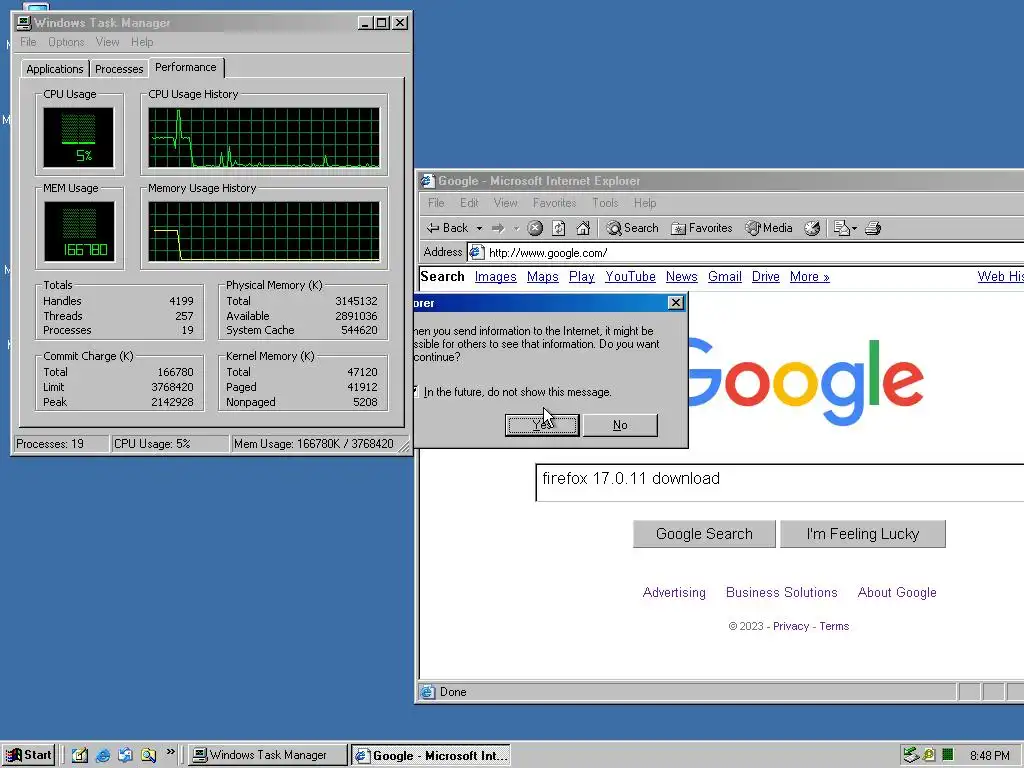The height and width of the screenshot is (768, 1024).
Task: Click the Business Solutions link
Action: coord(782,592)
